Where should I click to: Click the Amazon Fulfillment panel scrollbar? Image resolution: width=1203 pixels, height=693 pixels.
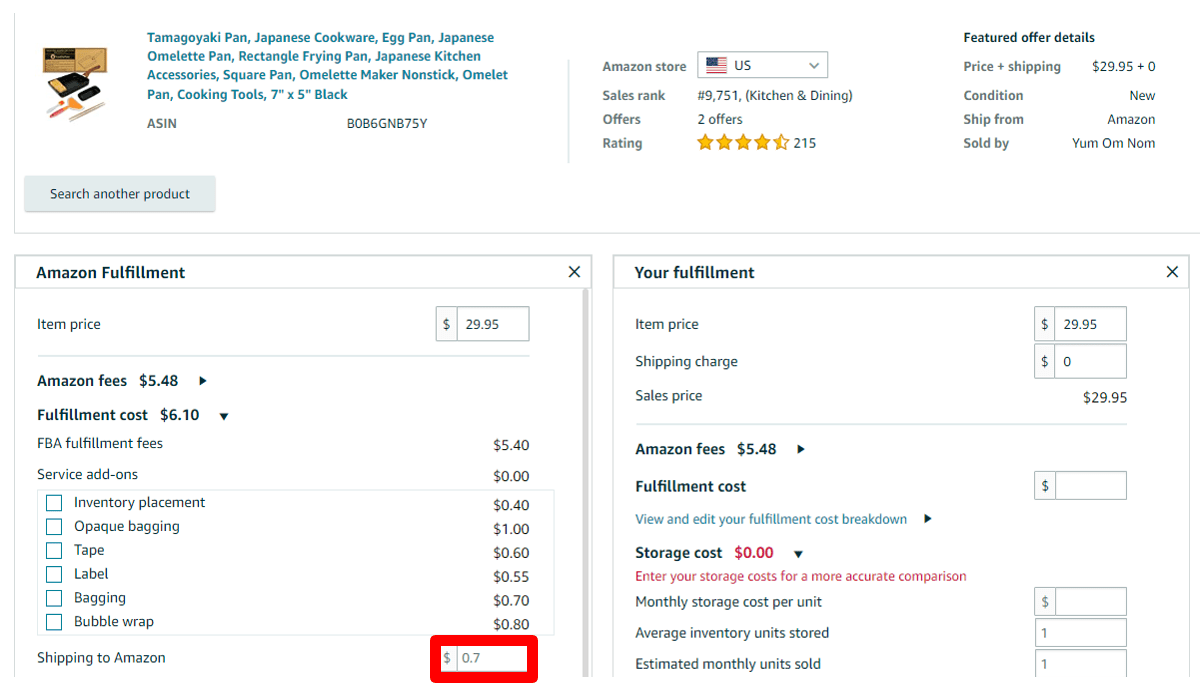tap(585, 485)
